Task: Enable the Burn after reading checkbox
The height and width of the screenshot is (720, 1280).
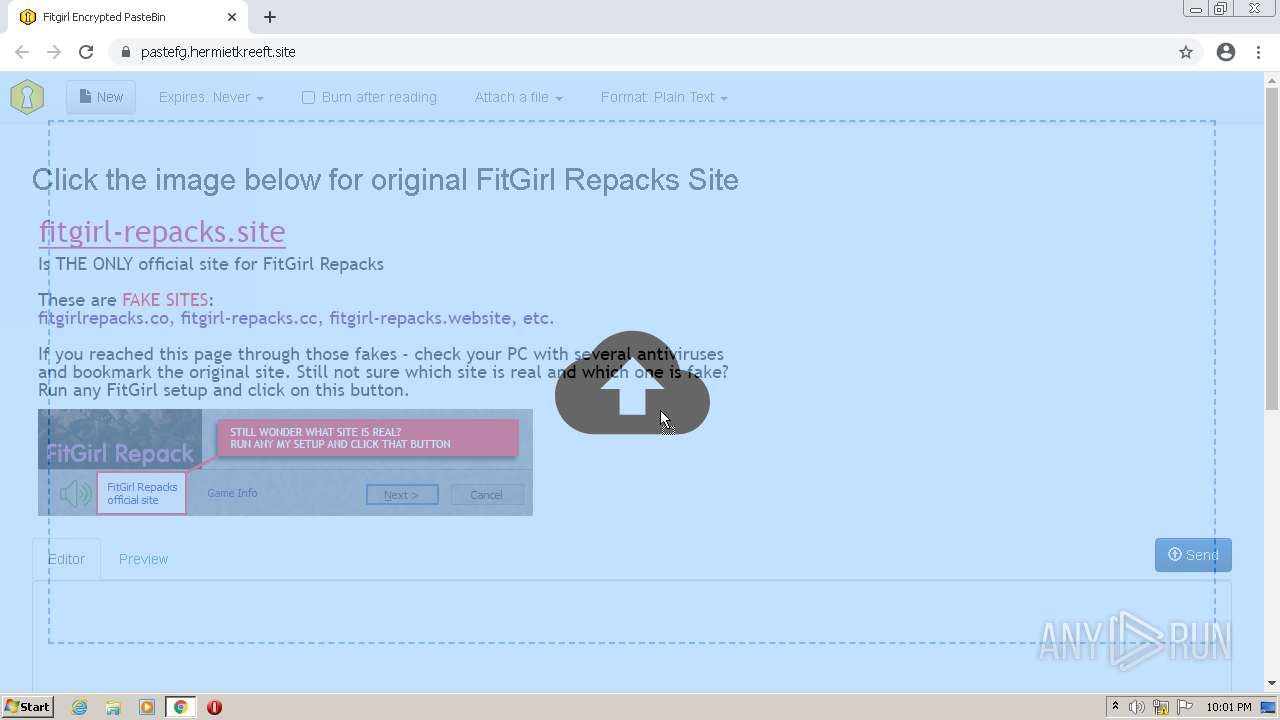Action: [308, 97]
